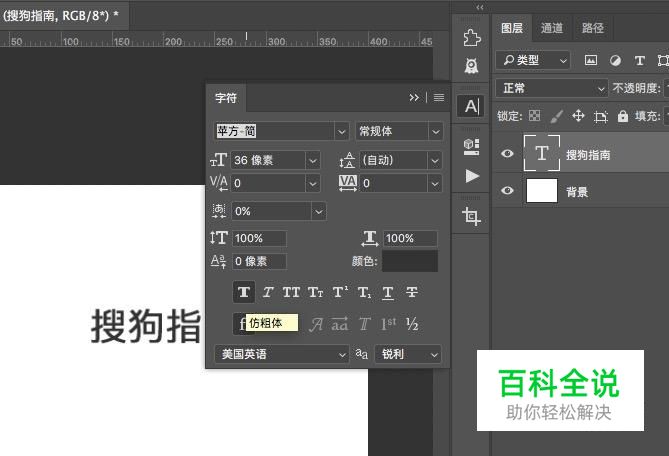Click the baseline shift 0 像素 field

259,261
